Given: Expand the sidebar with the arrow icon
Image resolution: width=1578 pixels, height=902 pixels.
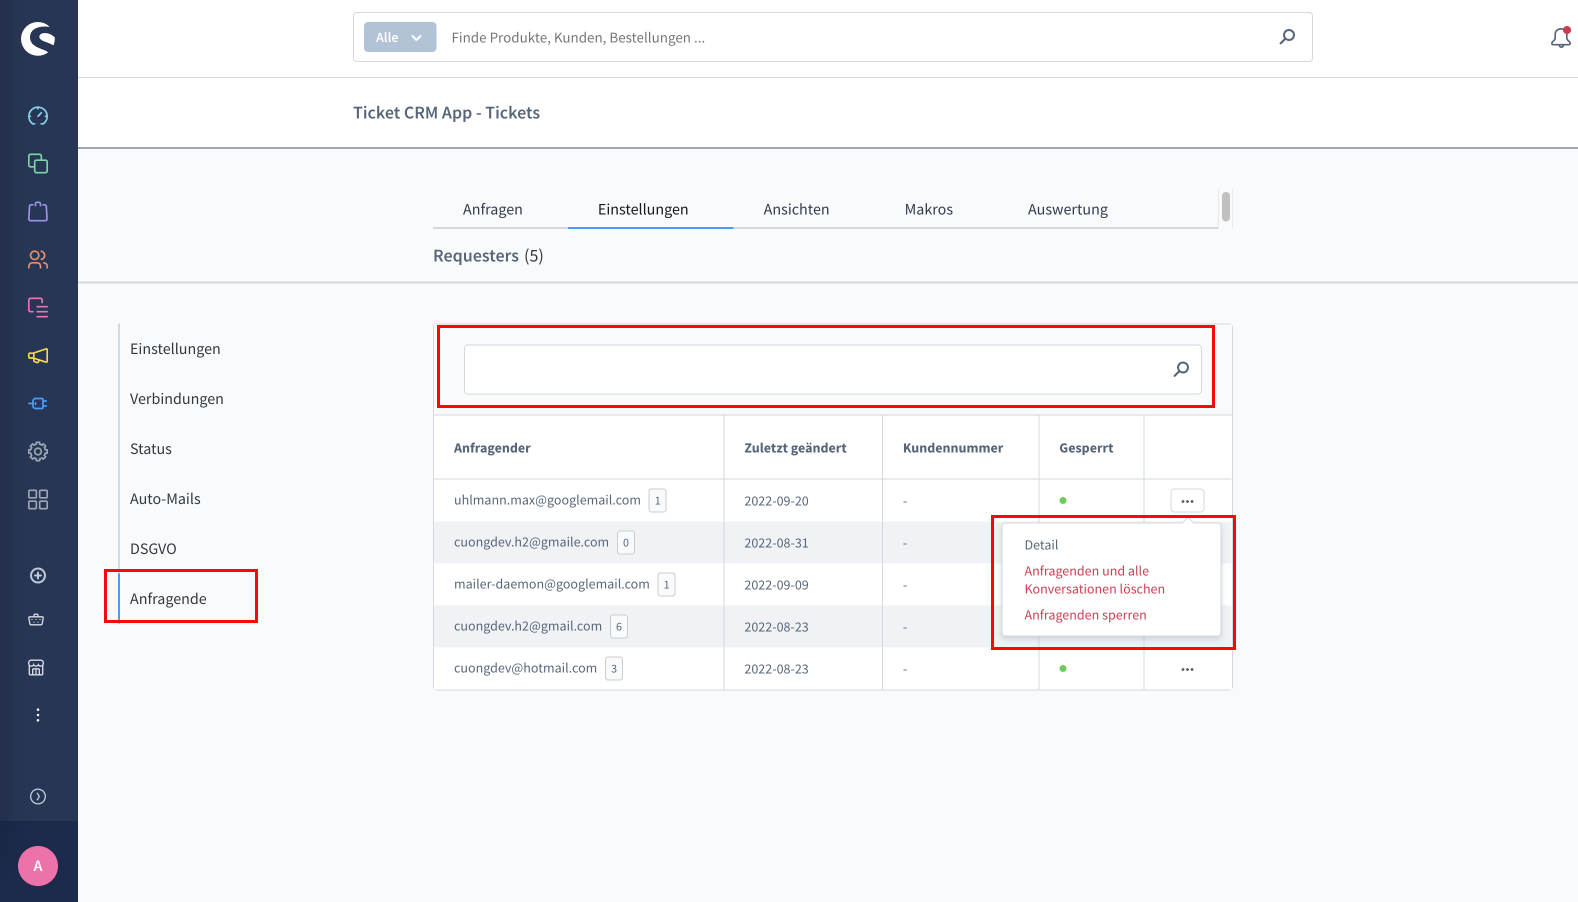Looking at the screenshot, I should pyautogui.click(x=38, y=797).
